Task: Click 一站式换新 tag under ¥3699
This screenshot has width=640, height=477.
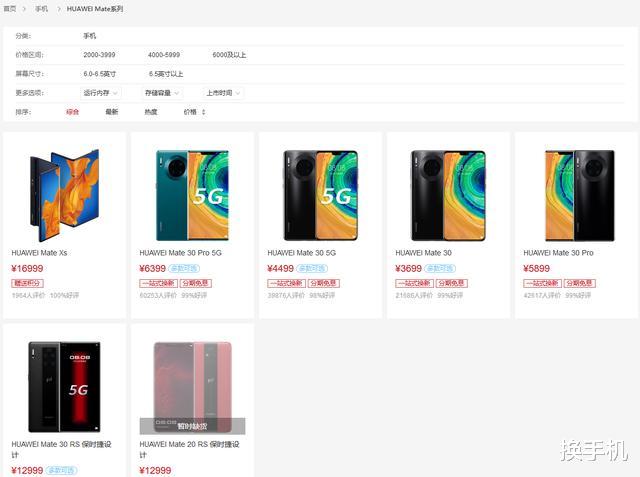Action: tap(415, 283)
